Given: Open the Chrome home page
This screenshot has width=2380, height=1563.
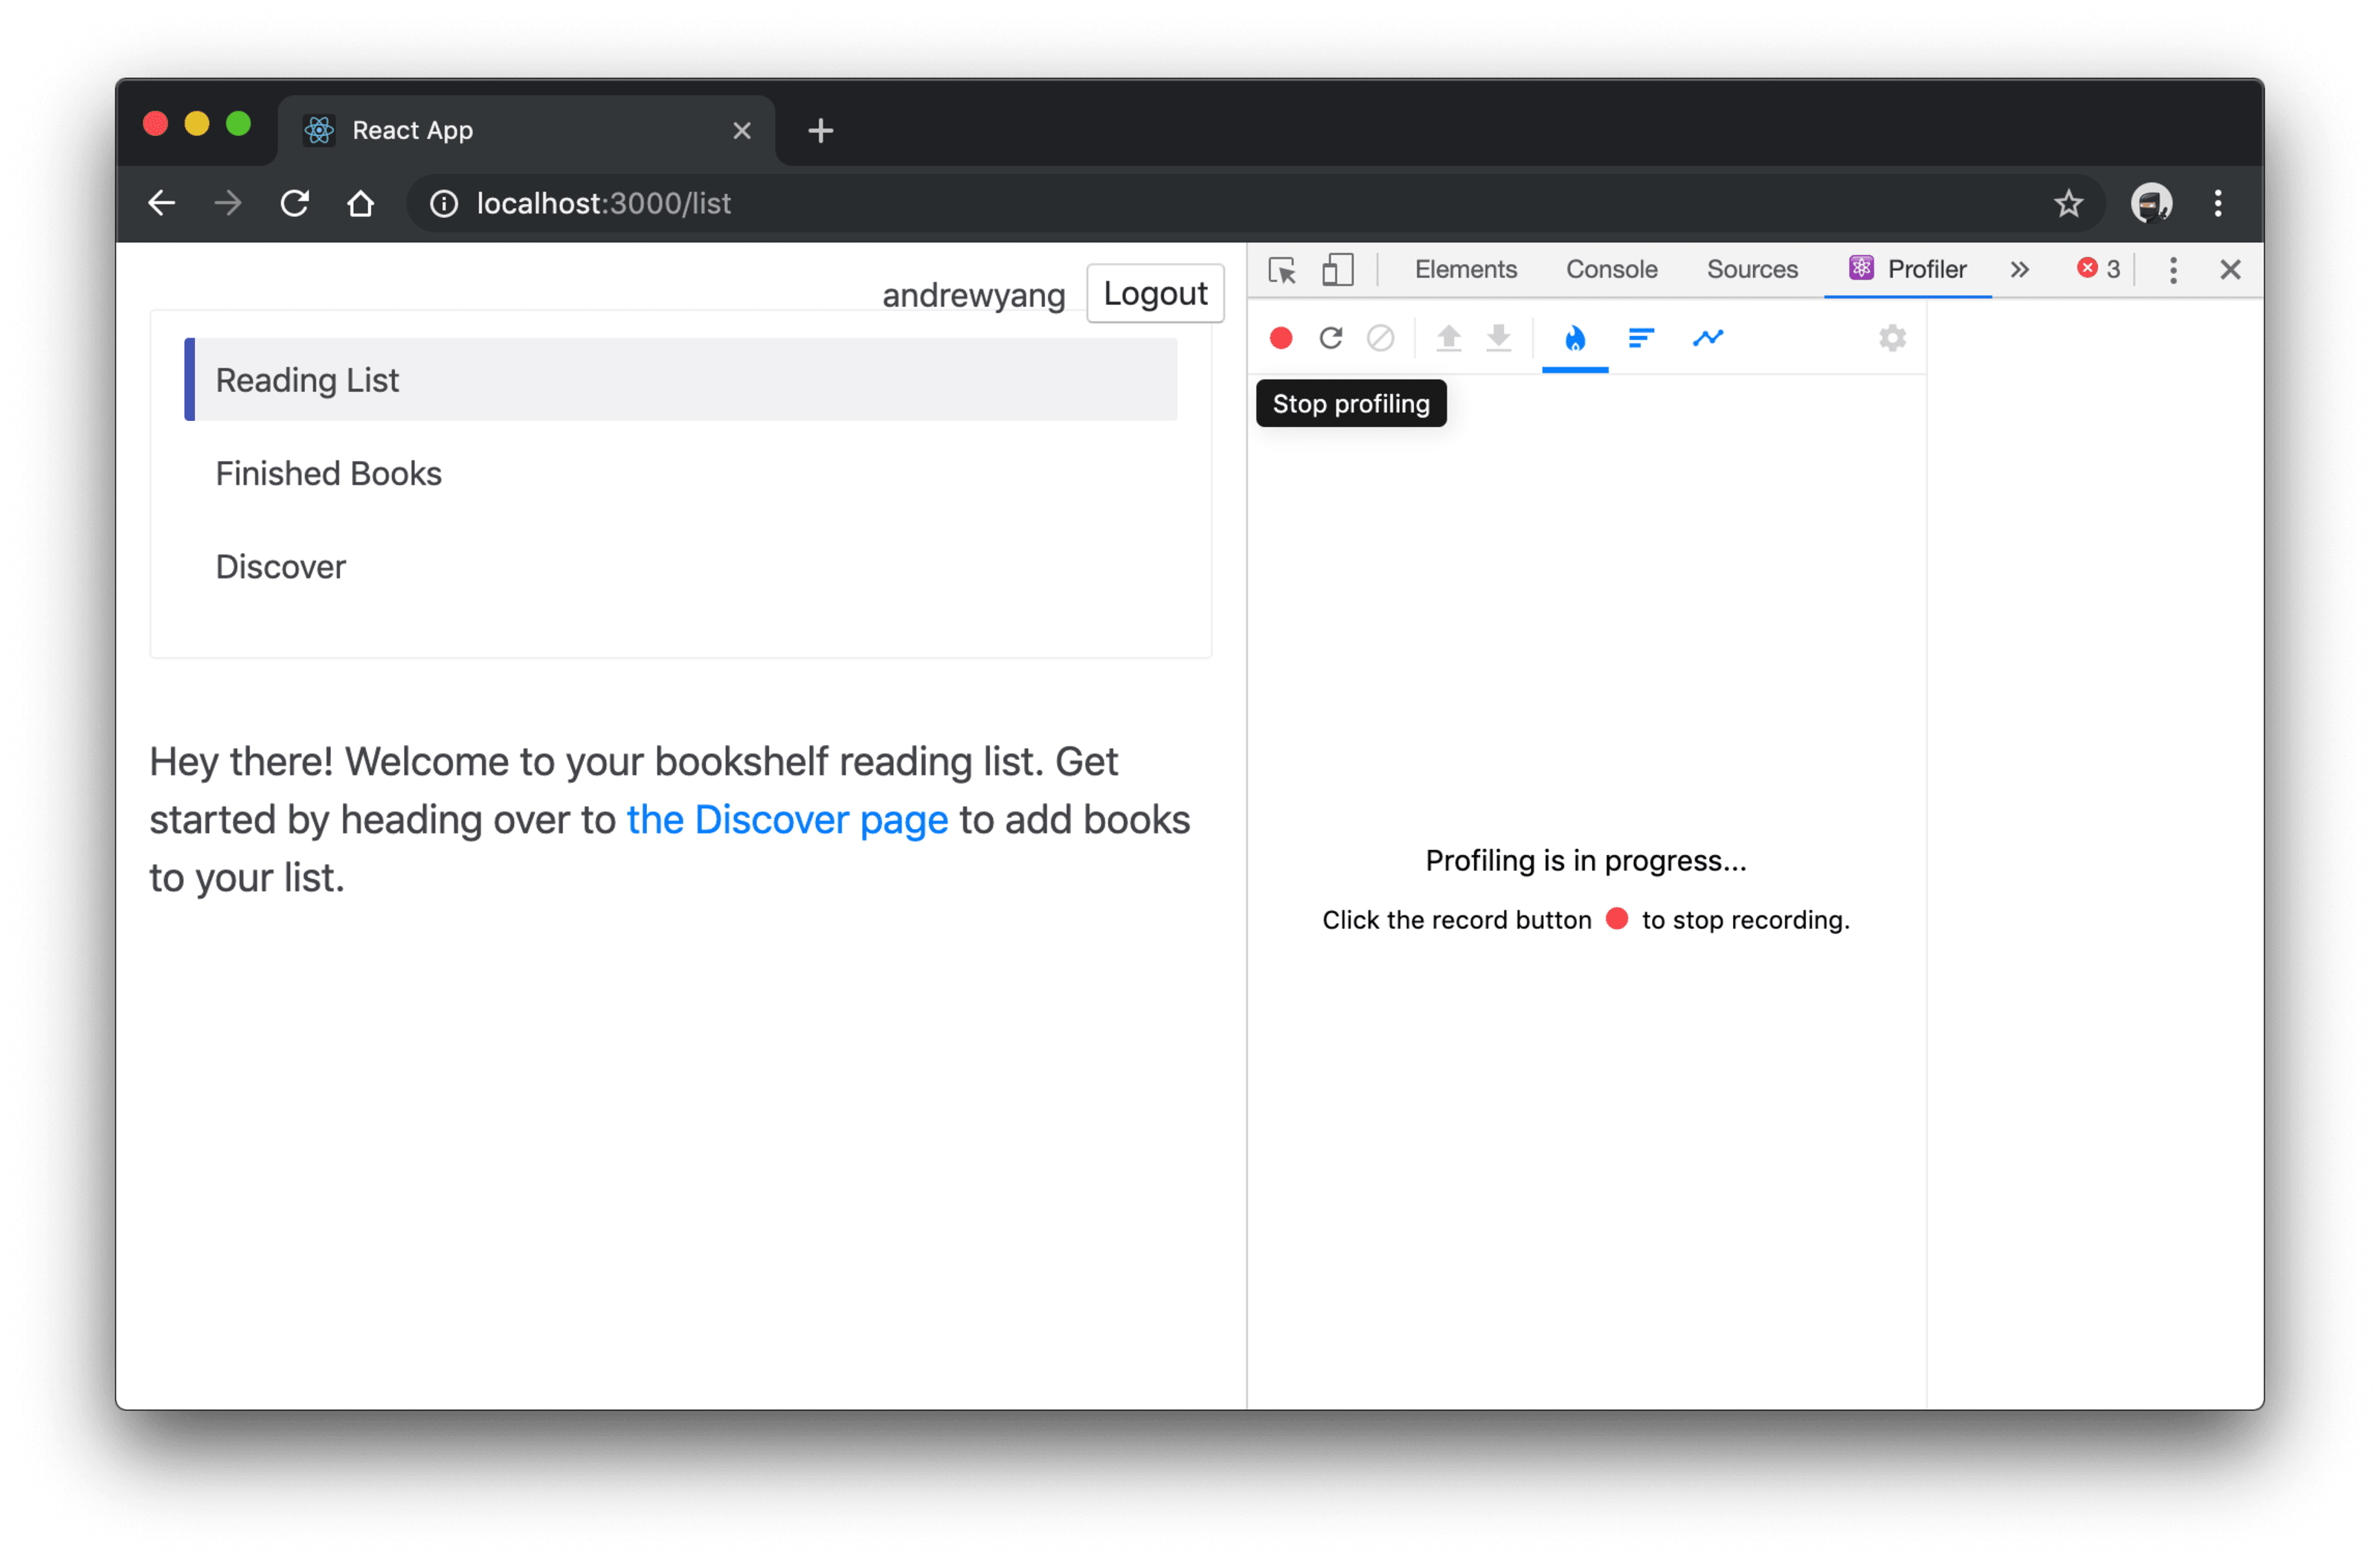Looking at the screenshot, I should pos(361,203).
